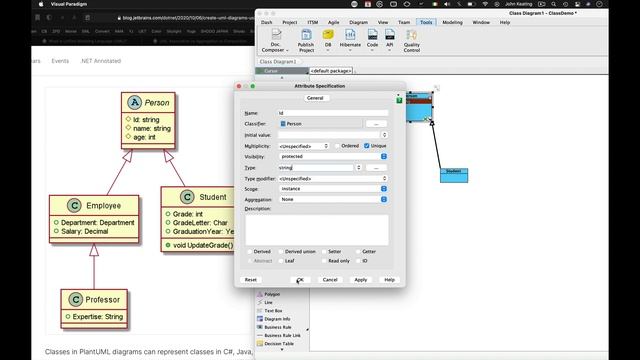Click the Employee class icon in browser diagram
The width and height of the screenshot is (640, 360).
pyautogui.click(x=74, y=205)
